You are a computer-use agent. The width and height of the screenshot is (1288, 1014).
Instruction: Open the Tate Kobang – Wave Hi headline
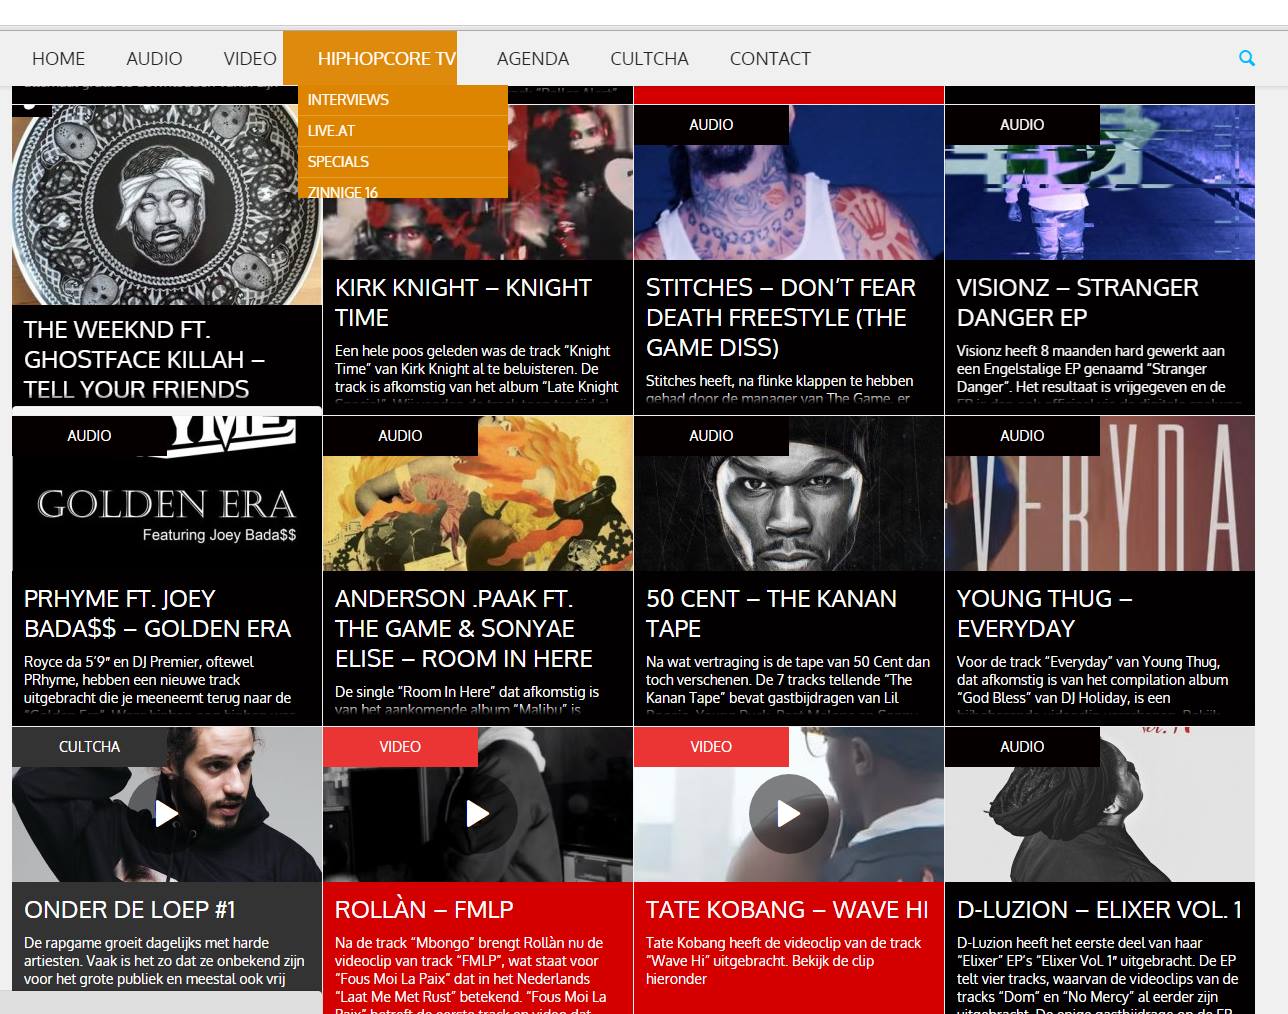(x=787, y=909)
